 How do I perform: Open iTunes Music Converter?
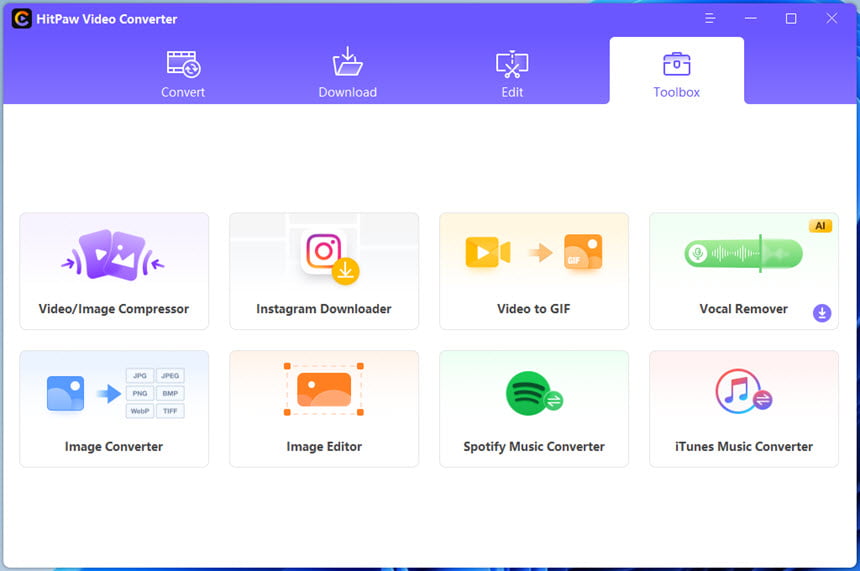[744, 409]
